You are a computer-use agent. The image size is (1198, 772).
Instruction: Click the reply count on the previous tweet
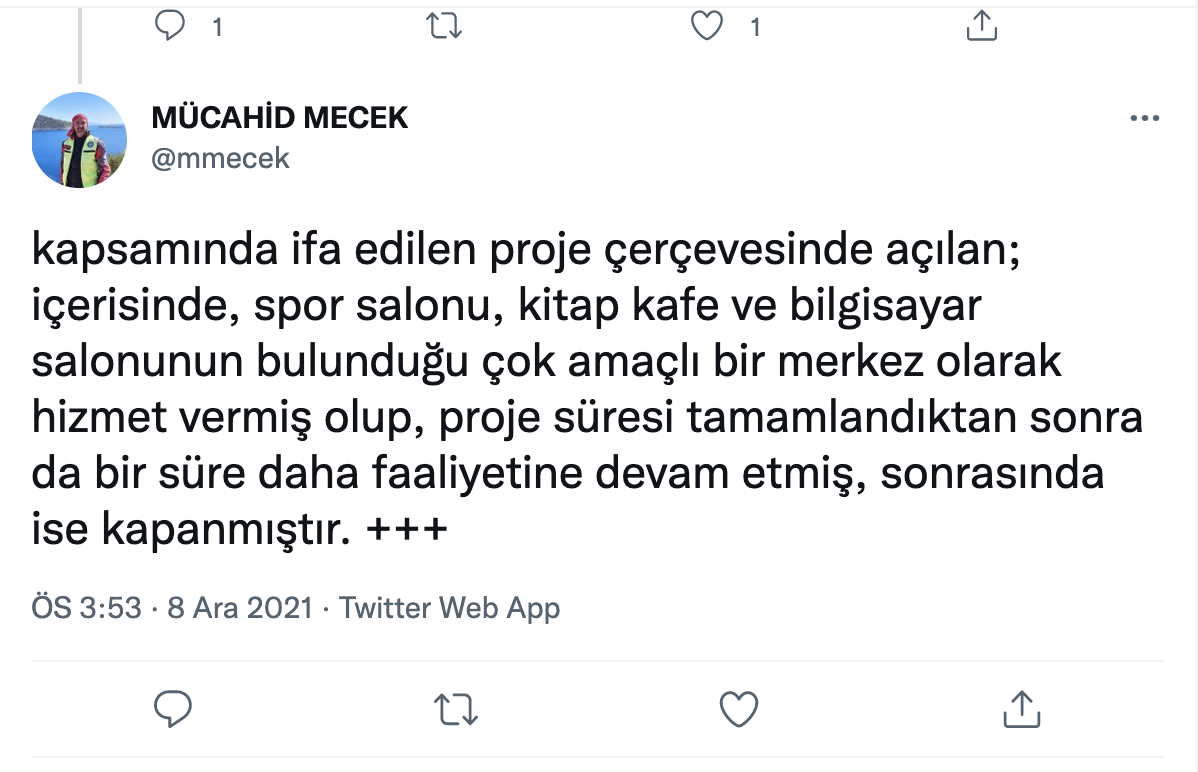(216, 28)
